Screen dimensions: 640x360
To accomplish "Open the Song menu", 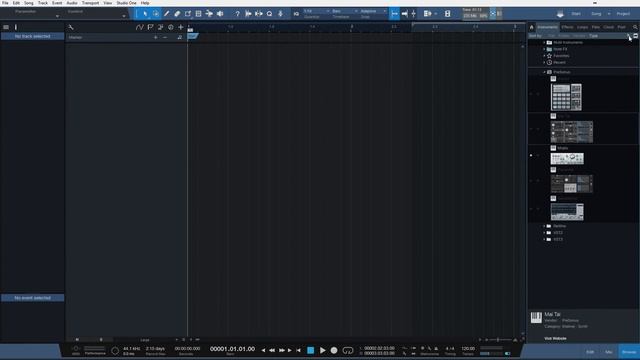I will point(29,3).
